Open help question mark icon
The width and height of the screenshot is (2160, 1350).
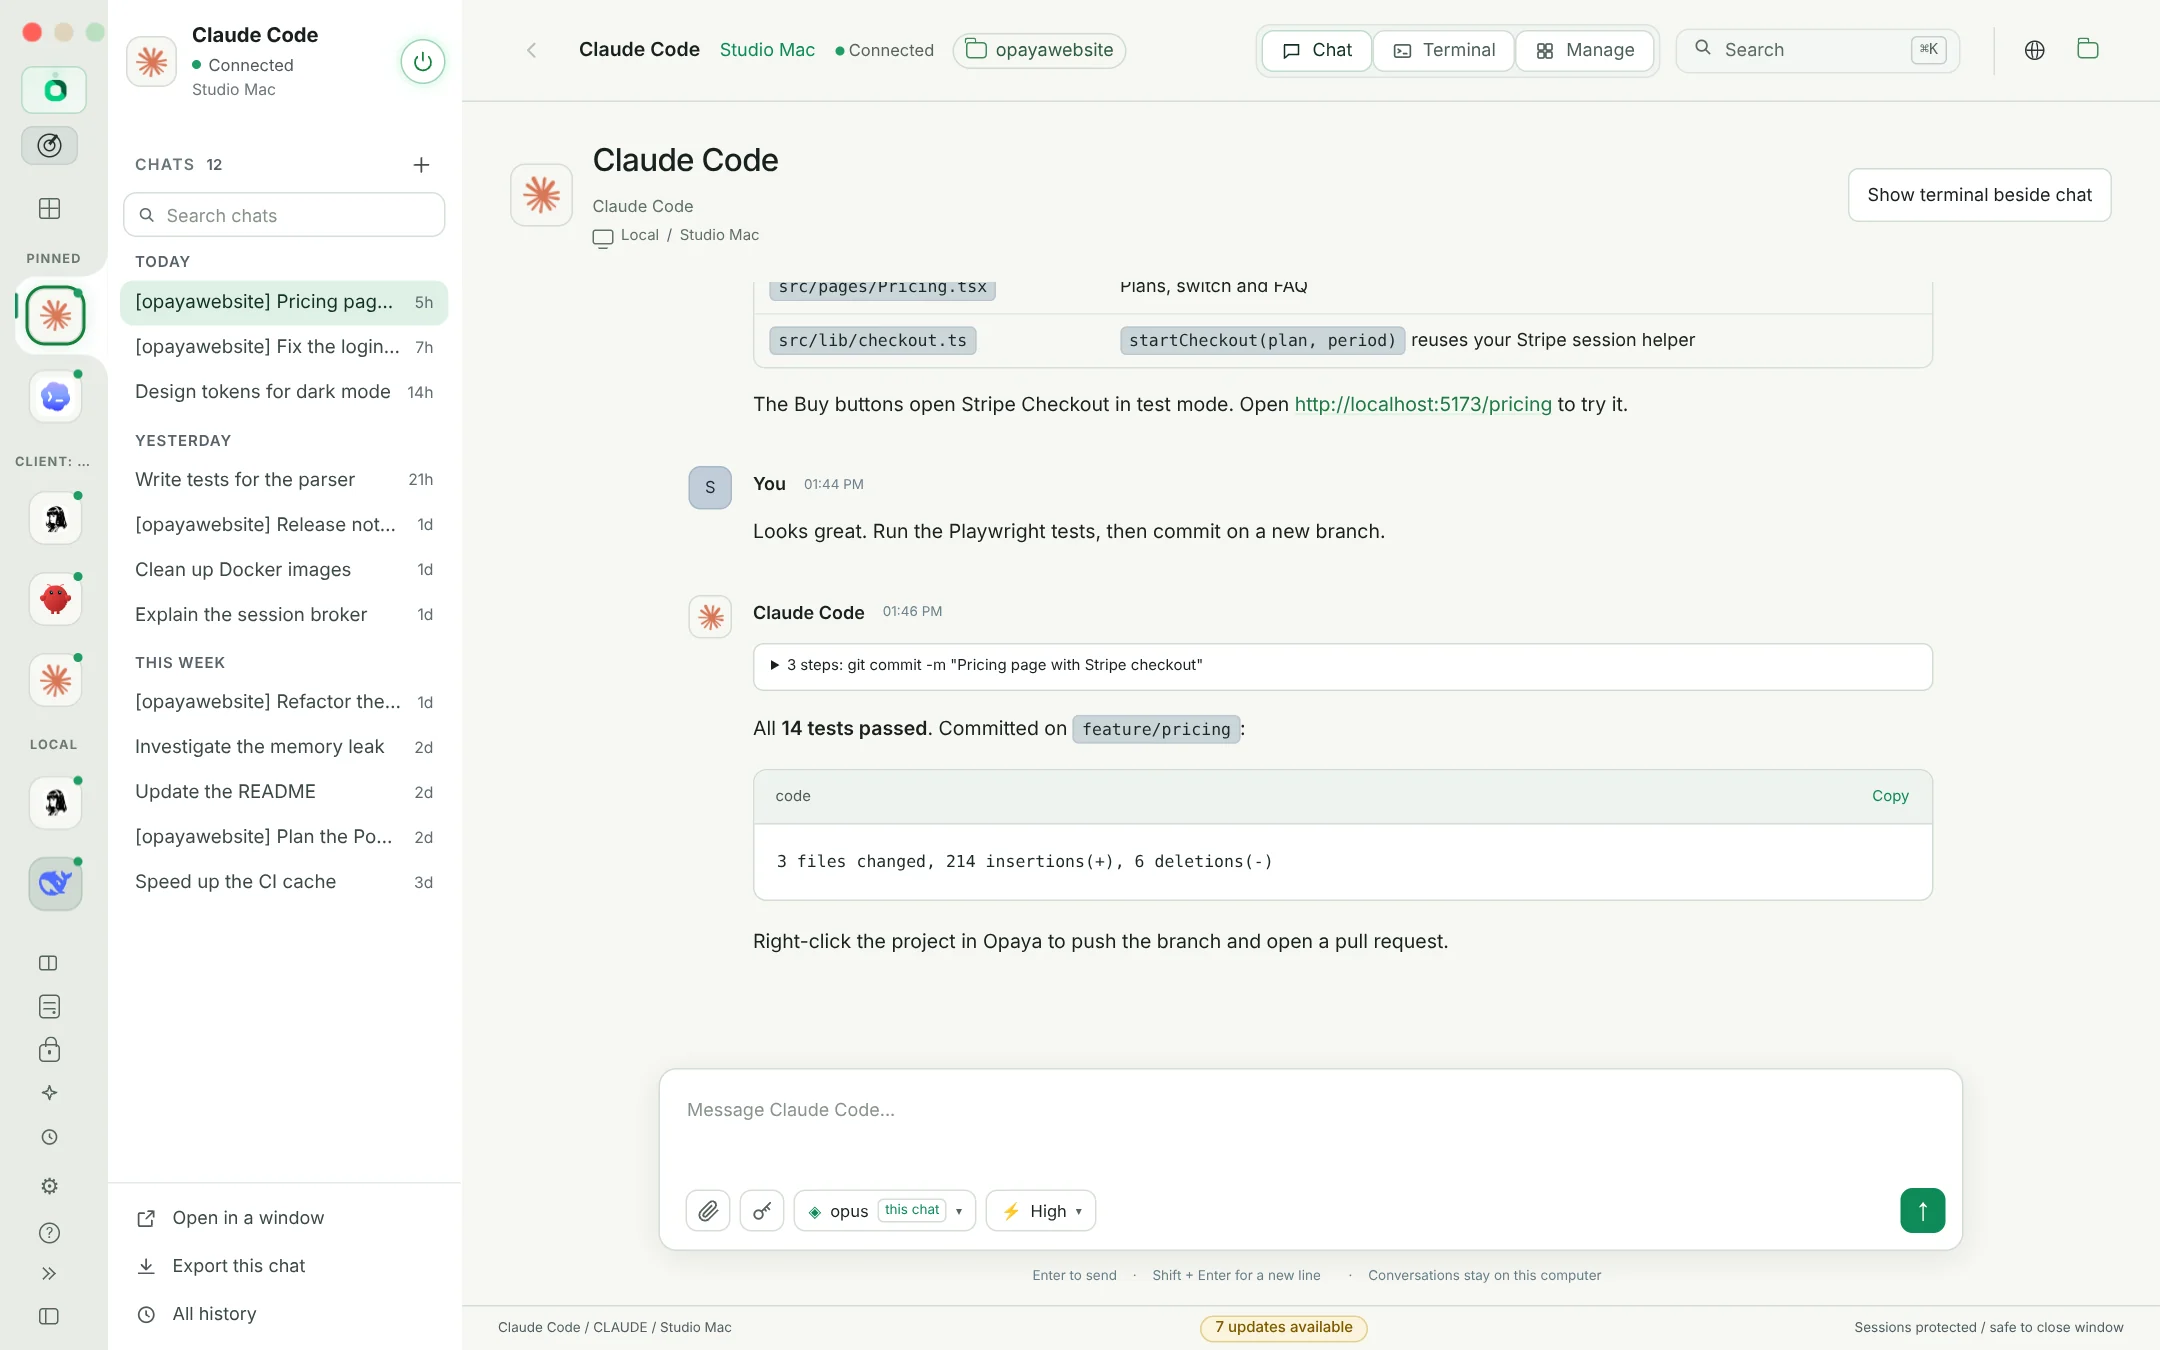(x=49, y=1233)
